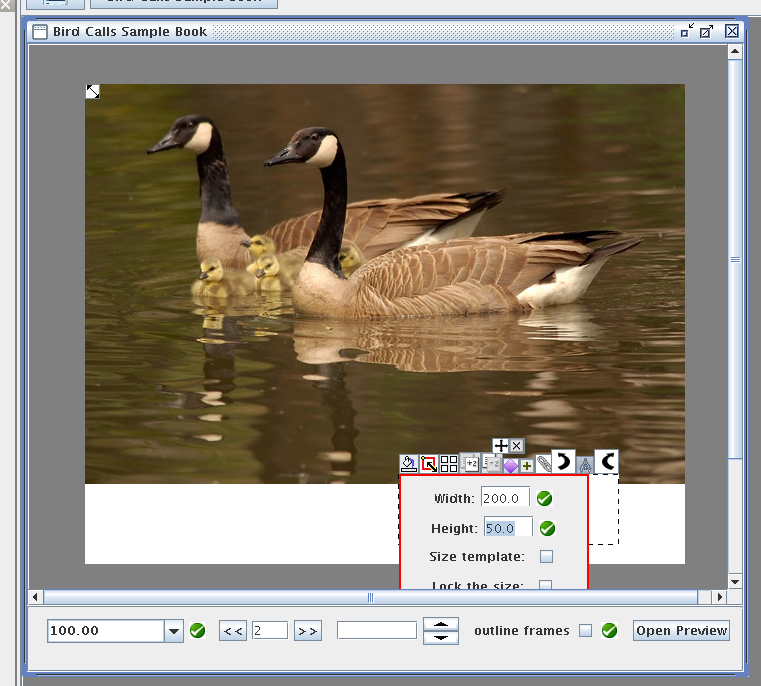Click the page number field showing 2
Screen dimensions: 761x686
tap(270, 631)
